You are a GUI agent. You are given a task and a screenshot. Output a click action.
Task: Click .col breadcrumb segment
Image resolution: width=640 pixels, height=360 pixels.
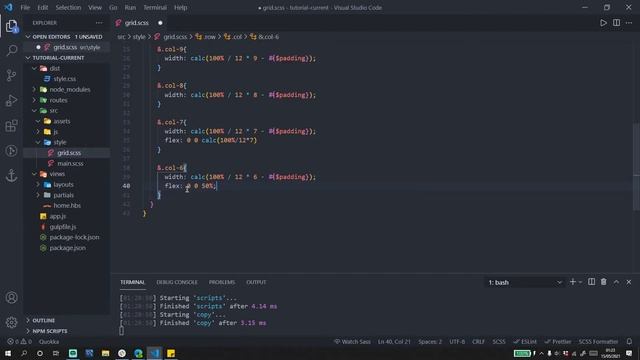pyautogui.click(x=233, y=37)
